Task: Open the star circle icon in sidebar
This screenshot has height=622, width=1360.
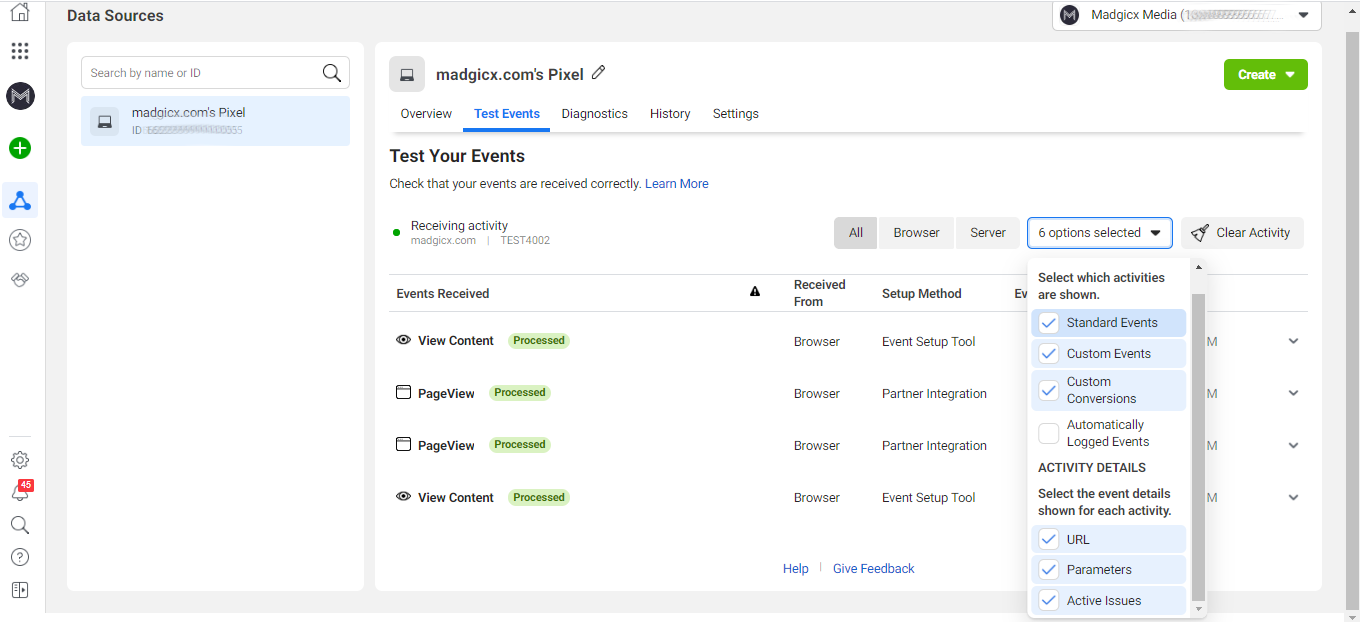Action: click(x=20, y=240)
